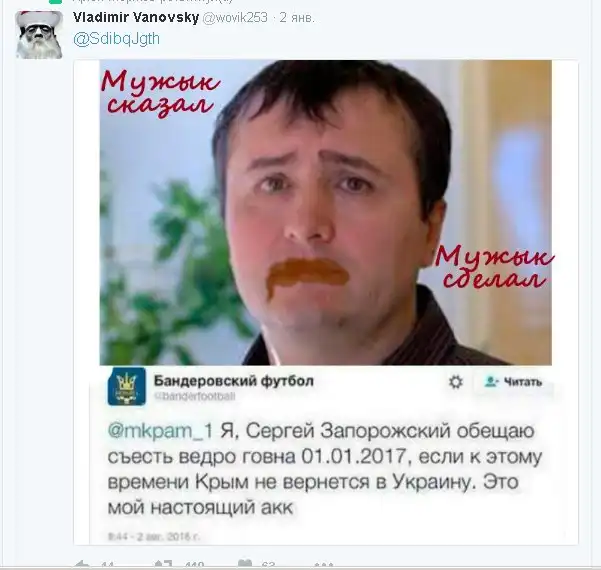
Task: Open the @wovik253 handle
Action: coord(235,17)
